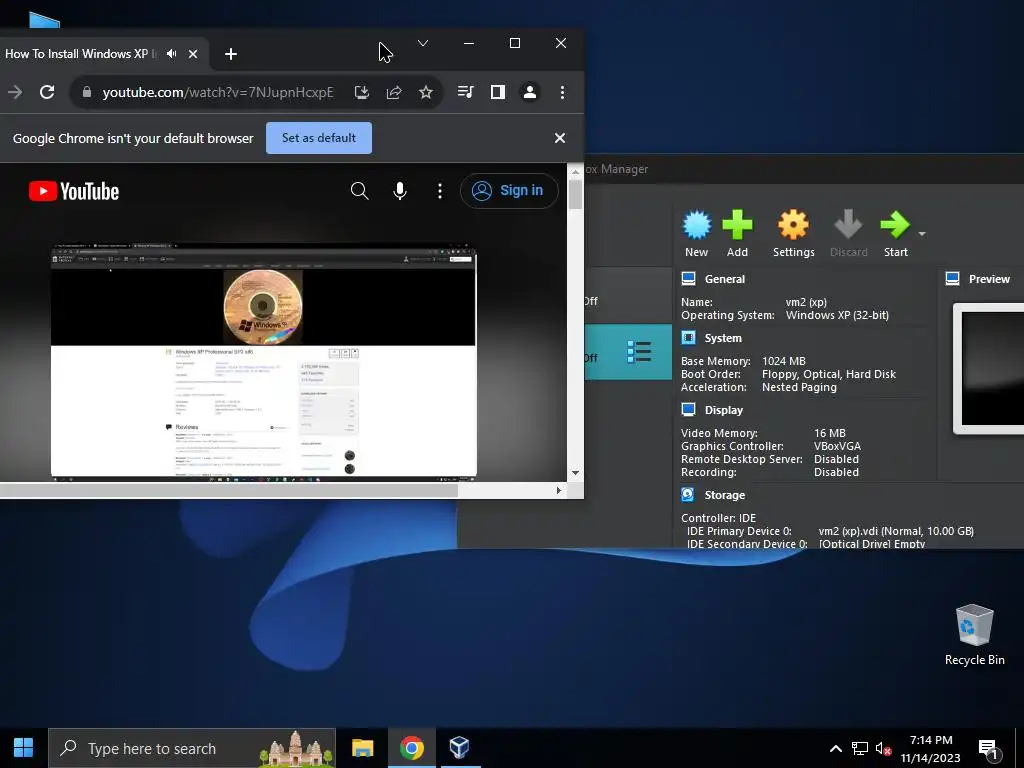Open the Chrome profile avatar
The image size is (1024, 768).
pos(530,92)
